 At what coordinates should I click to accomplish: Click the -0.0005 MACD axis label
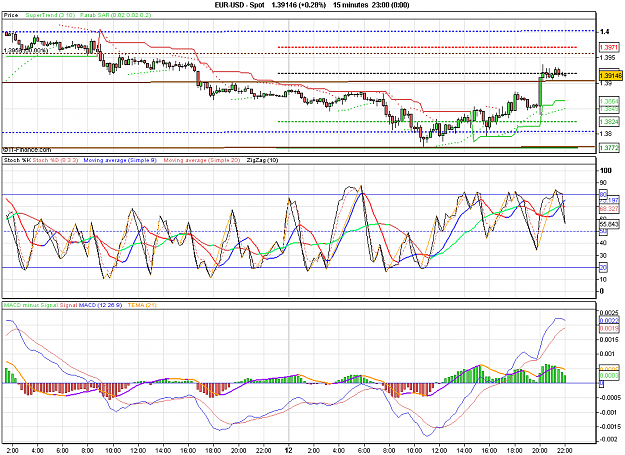pos(608,398)
